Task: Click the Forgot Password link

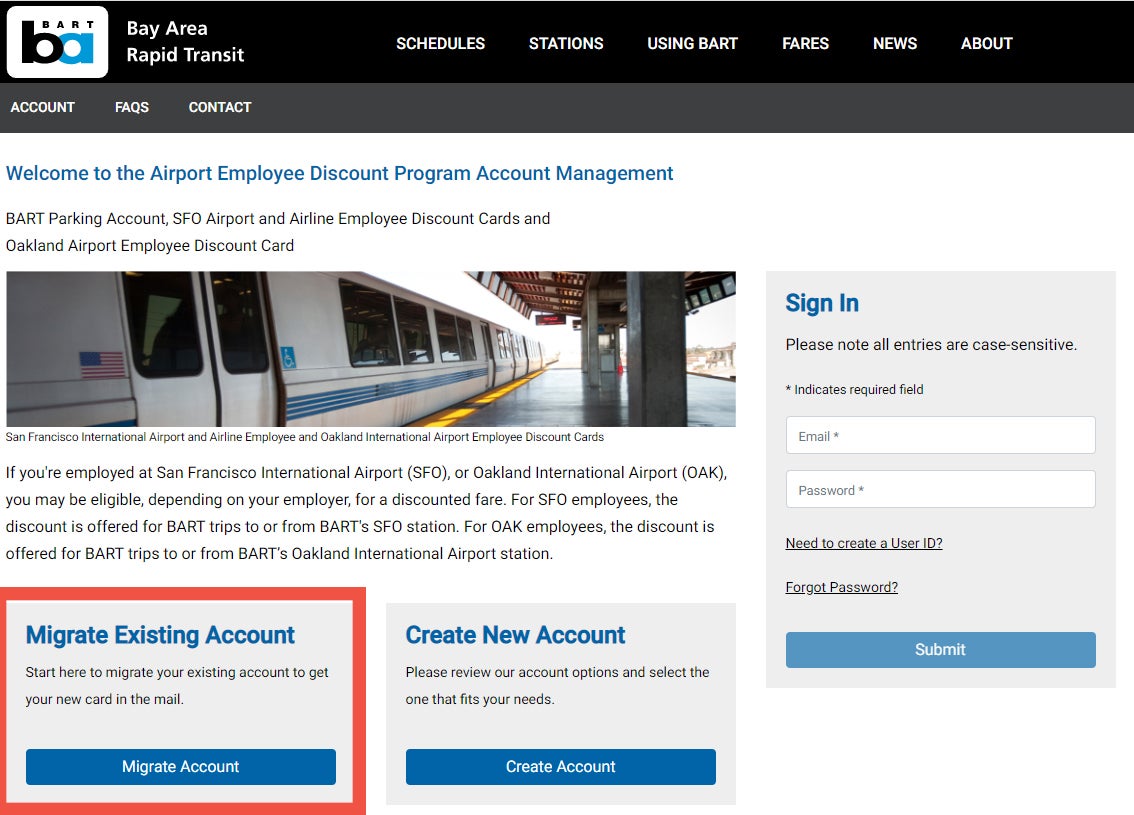Action: (841, 587)
